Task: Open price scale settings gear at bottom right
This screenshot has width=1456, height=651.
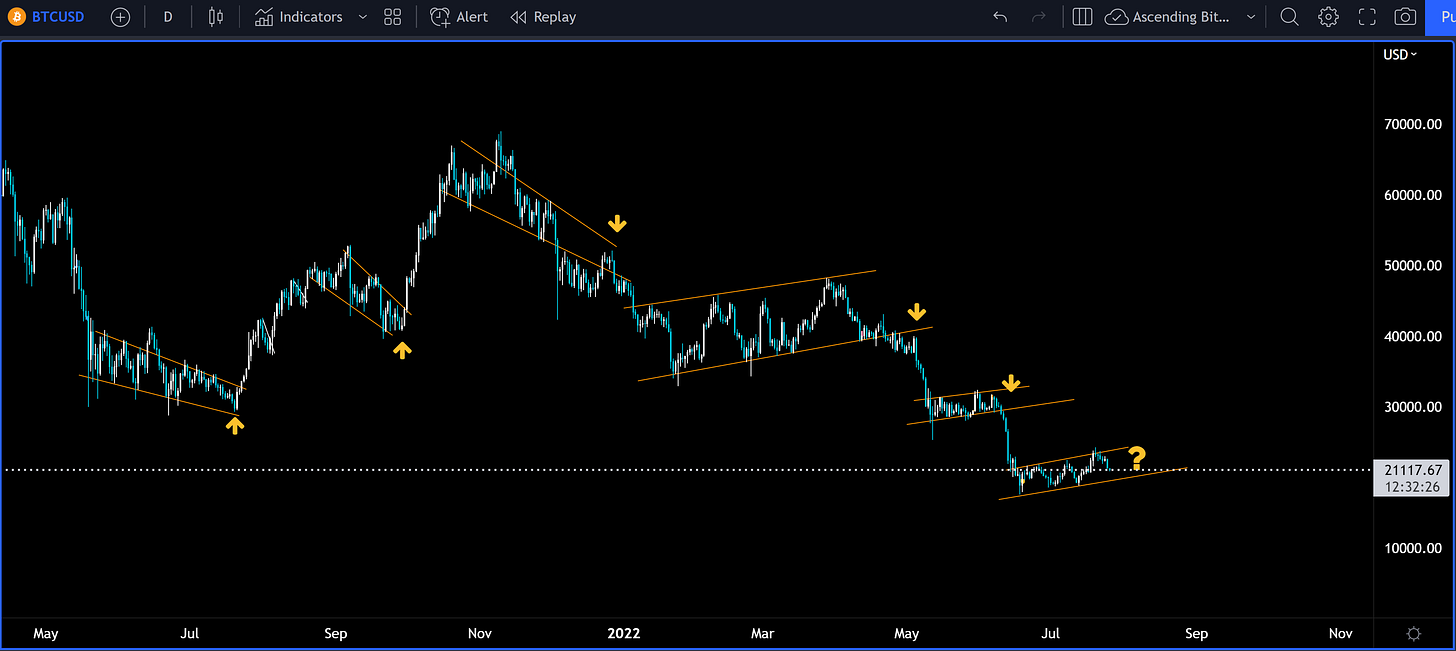Action: 1414,633
